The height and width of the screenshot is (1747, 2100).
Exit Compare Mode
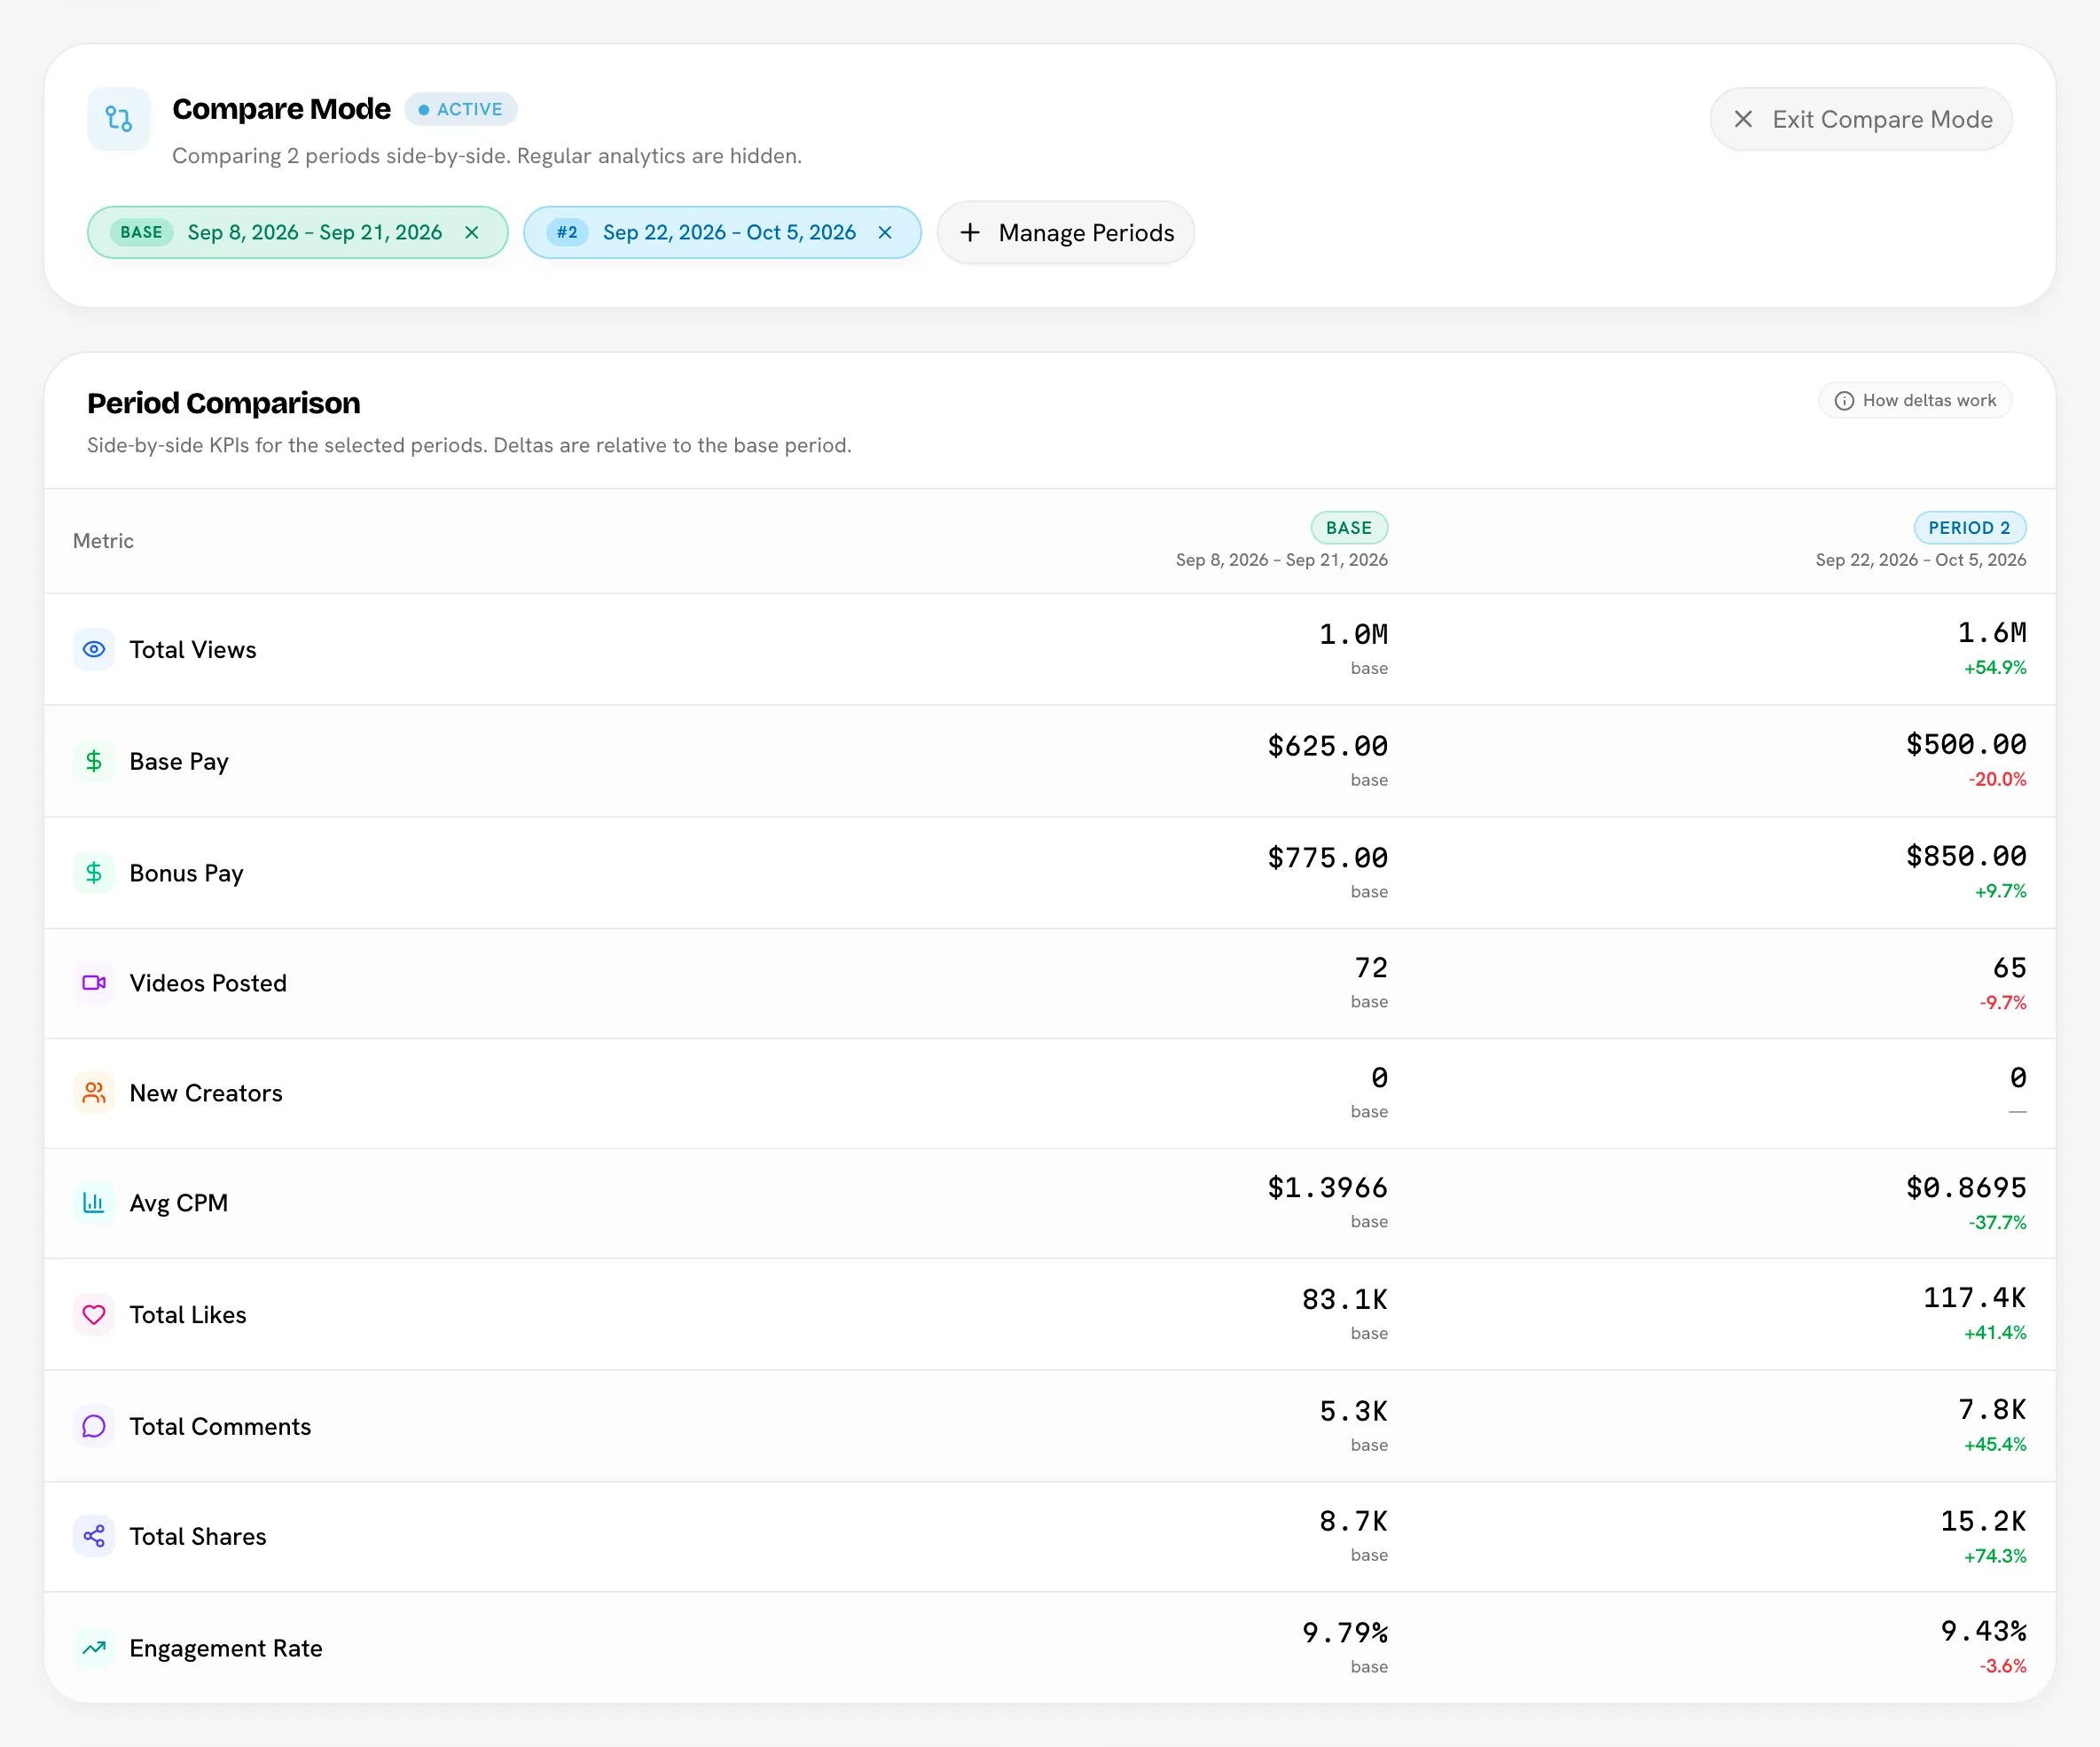pos(1860,119)
